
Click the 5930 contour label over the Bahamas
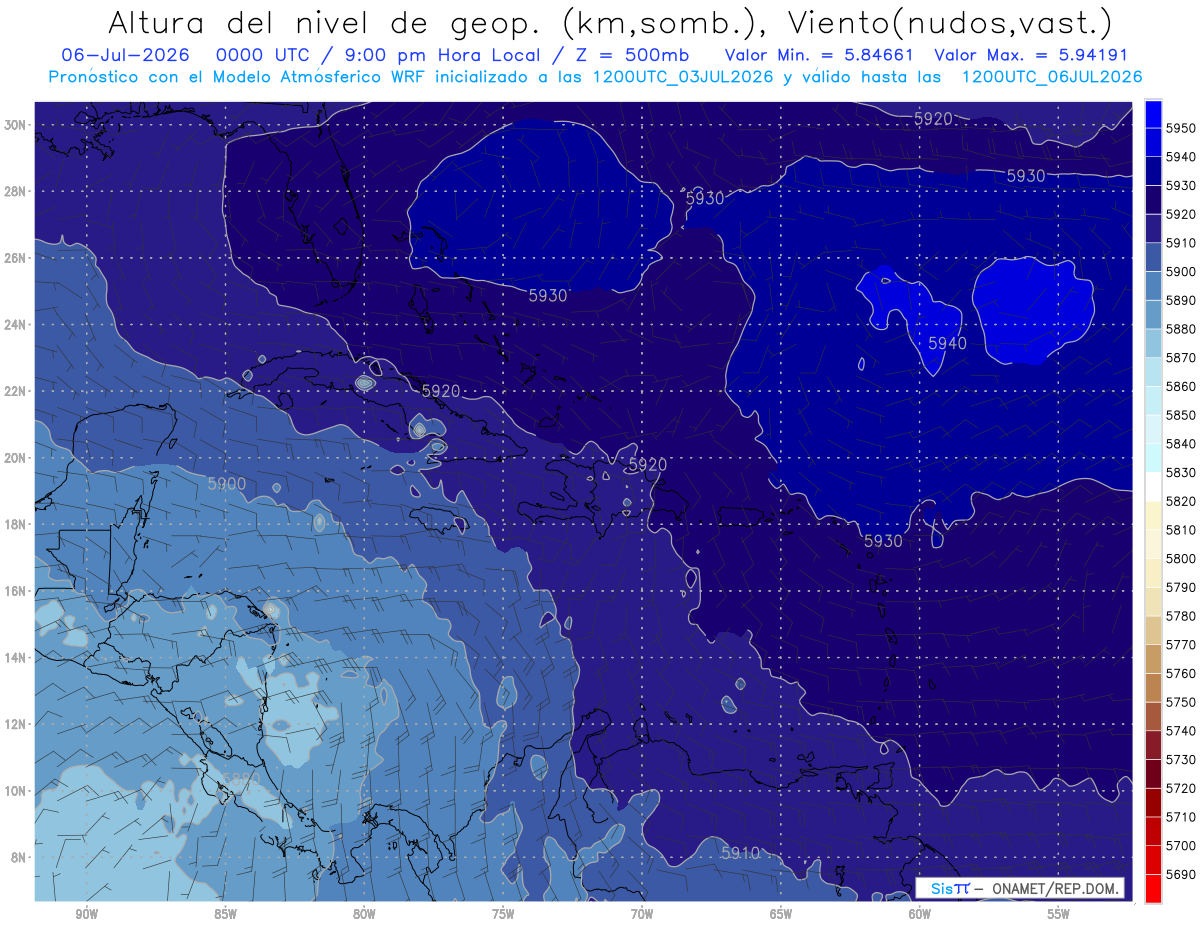point(548,296)
